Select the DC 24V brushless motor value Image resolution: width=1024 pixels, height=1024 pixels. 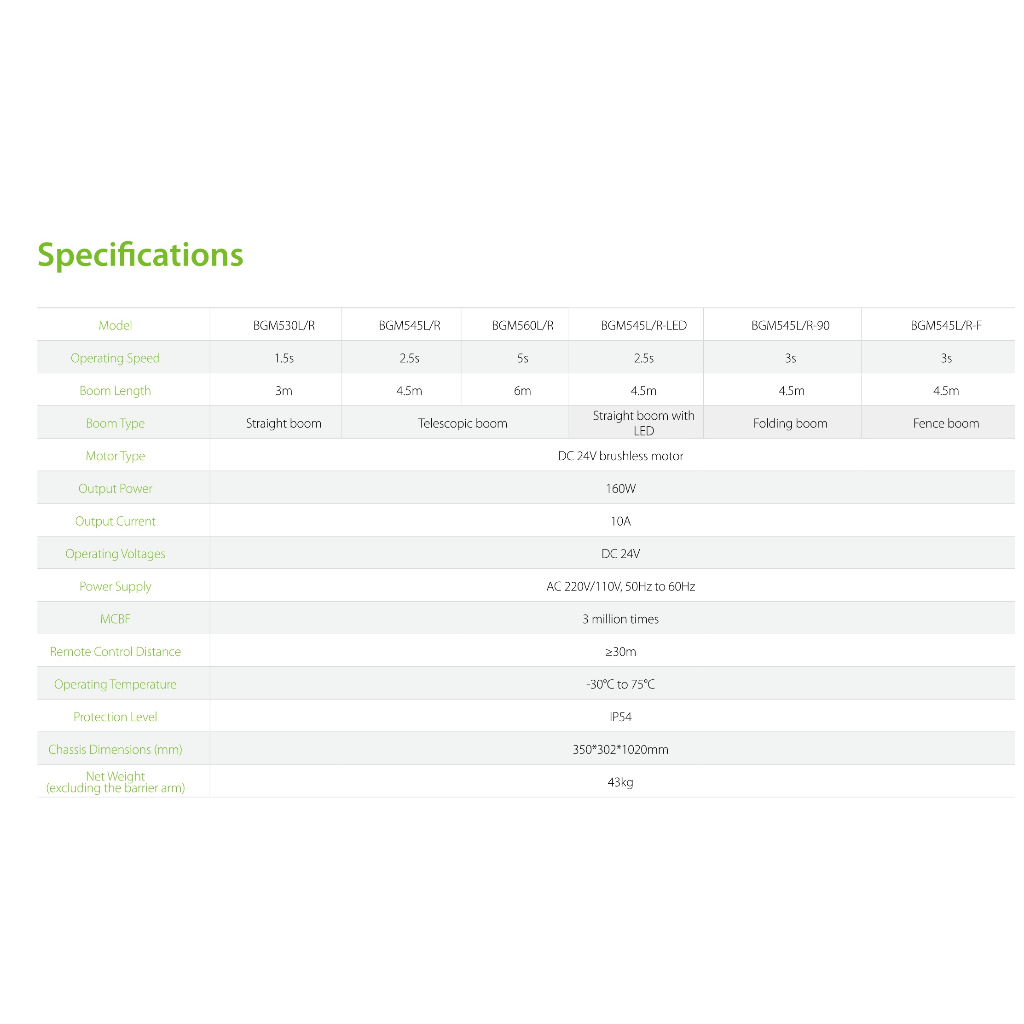620,456
